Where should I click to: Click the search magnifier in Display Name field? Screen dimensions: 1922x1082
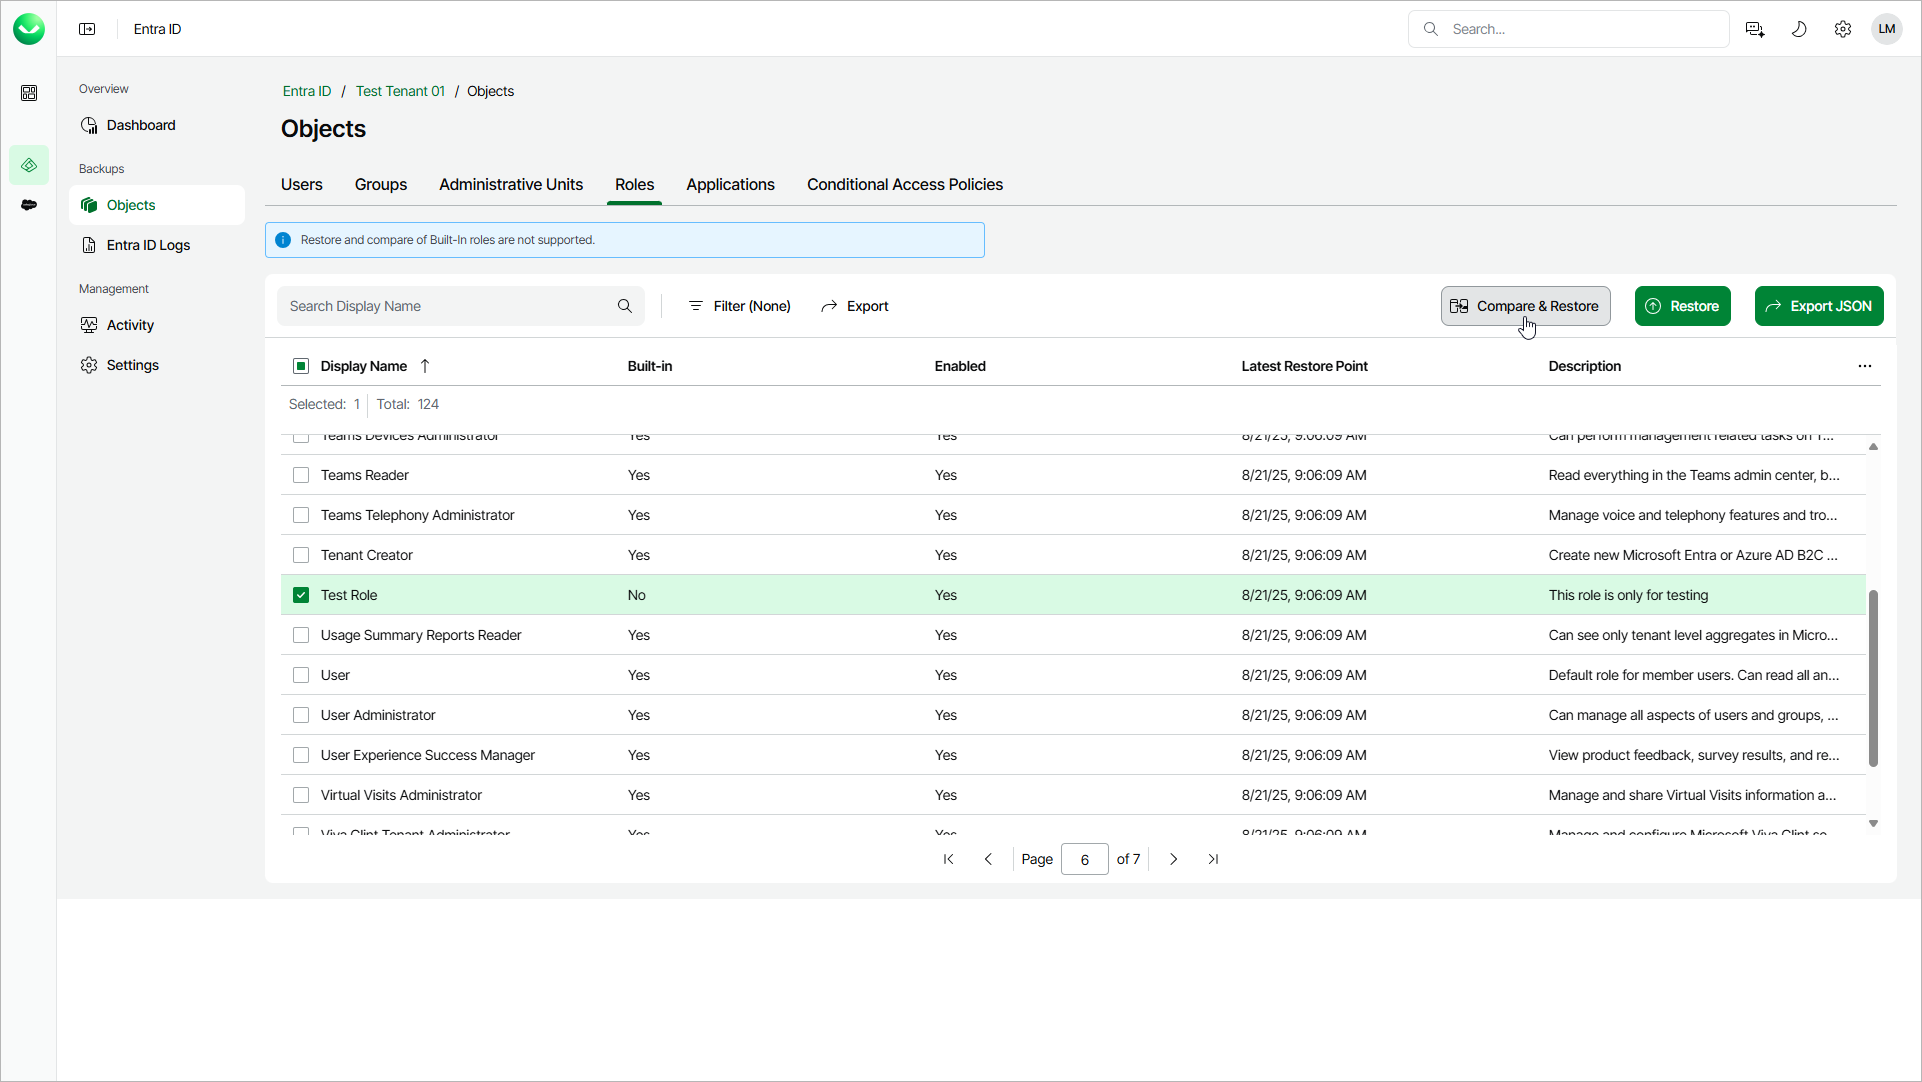click(x=624, y=306)
